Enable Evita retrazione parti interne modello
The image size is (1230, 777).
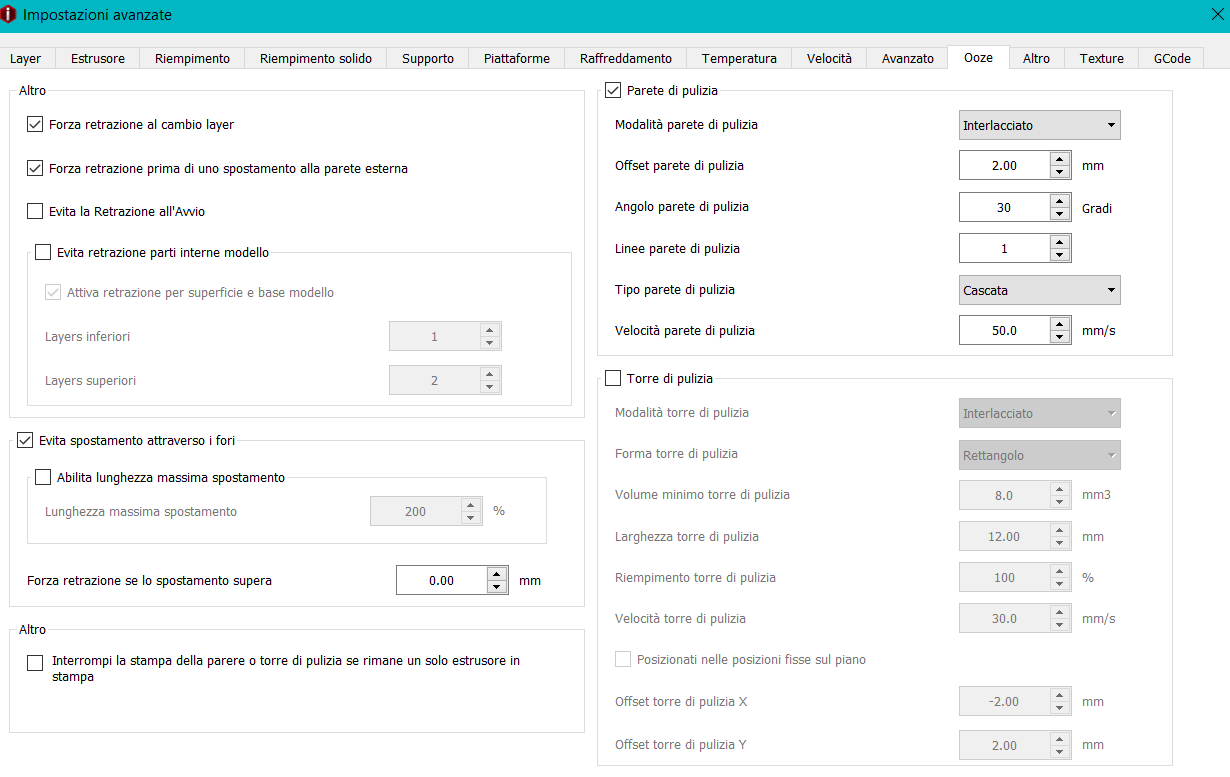tap(43, 253)
